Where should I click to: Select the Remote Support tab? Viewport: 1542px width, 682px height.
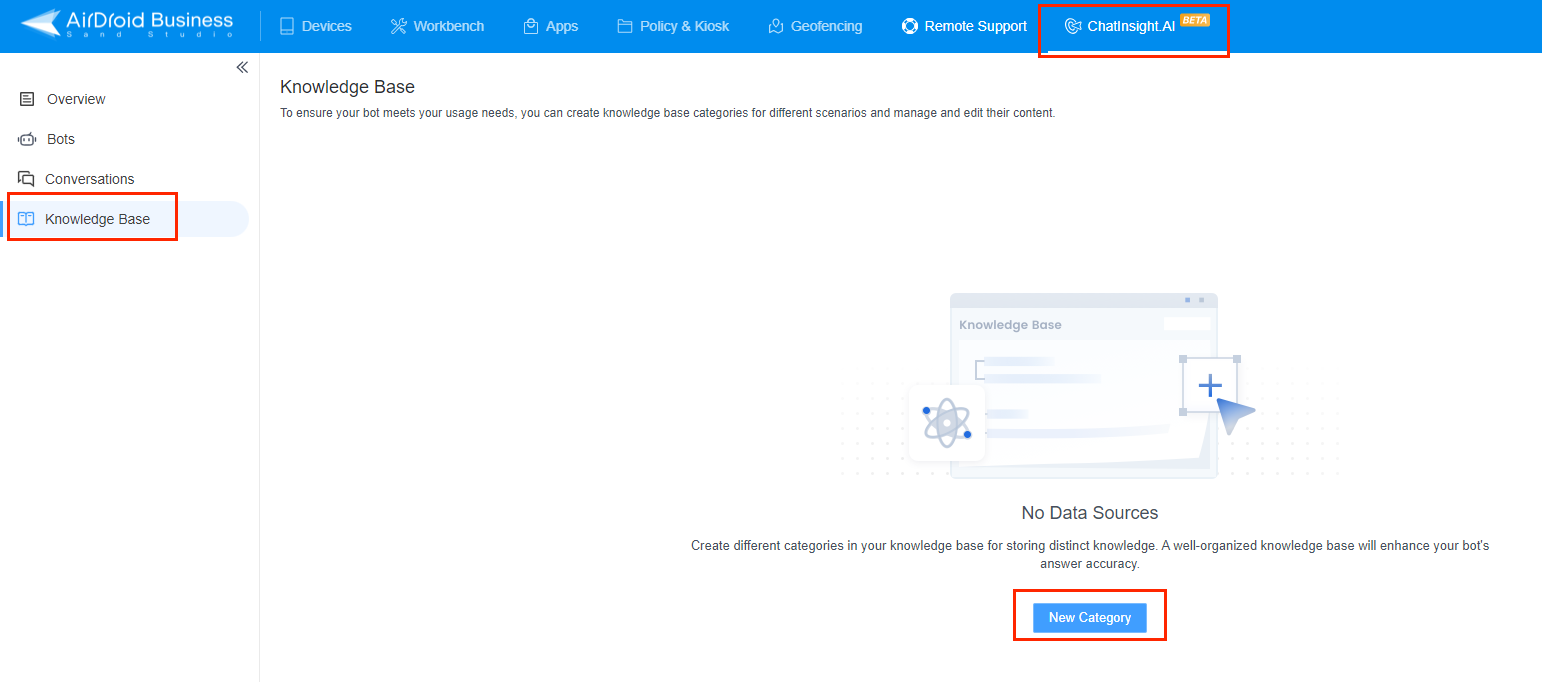tap(964, 26)
